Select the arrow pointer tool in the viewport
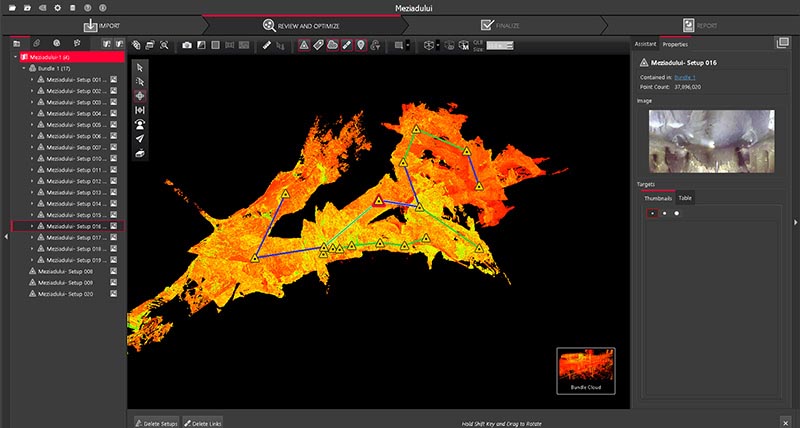 tap(140, 67)
